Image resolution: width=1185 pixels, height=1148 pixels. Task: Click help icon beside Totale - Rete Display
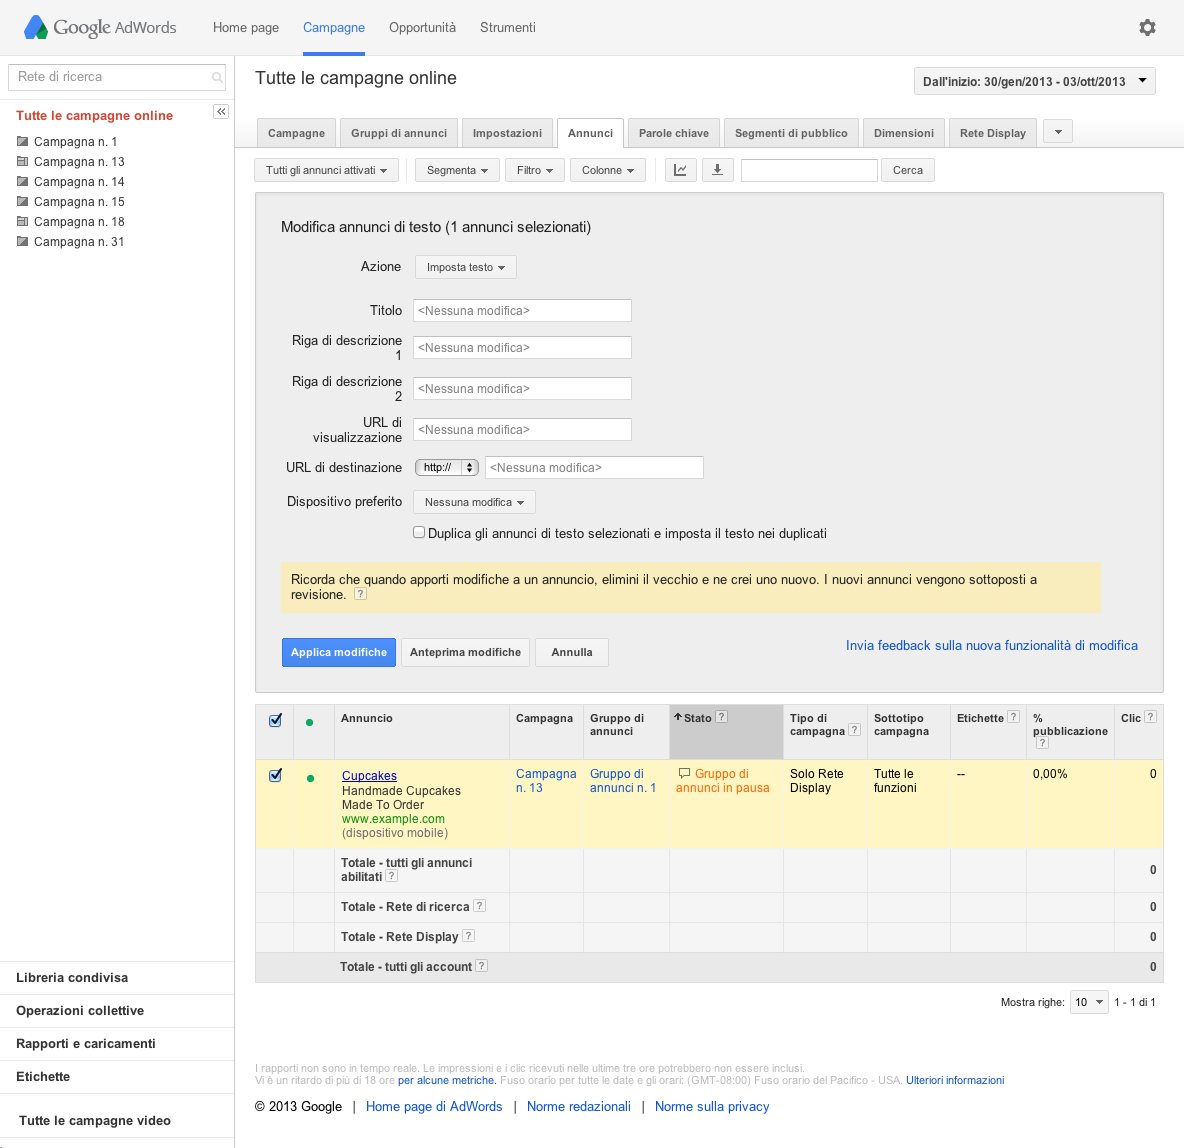pyautogui.click(x=469, y=936)
